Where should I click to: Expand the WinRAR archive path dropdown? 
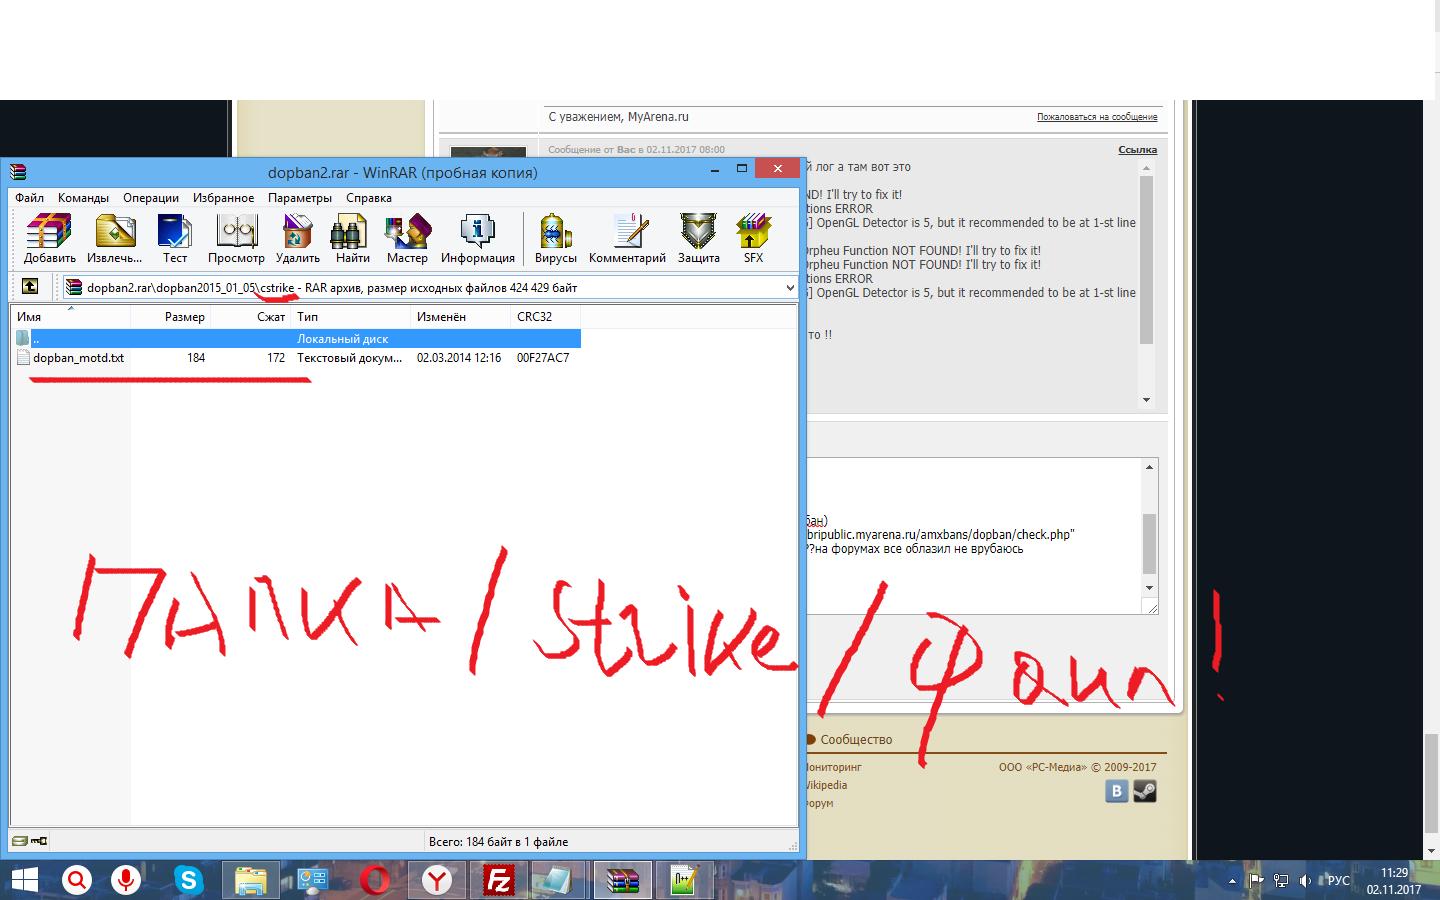pyautogui.click(x=789, y=288)
